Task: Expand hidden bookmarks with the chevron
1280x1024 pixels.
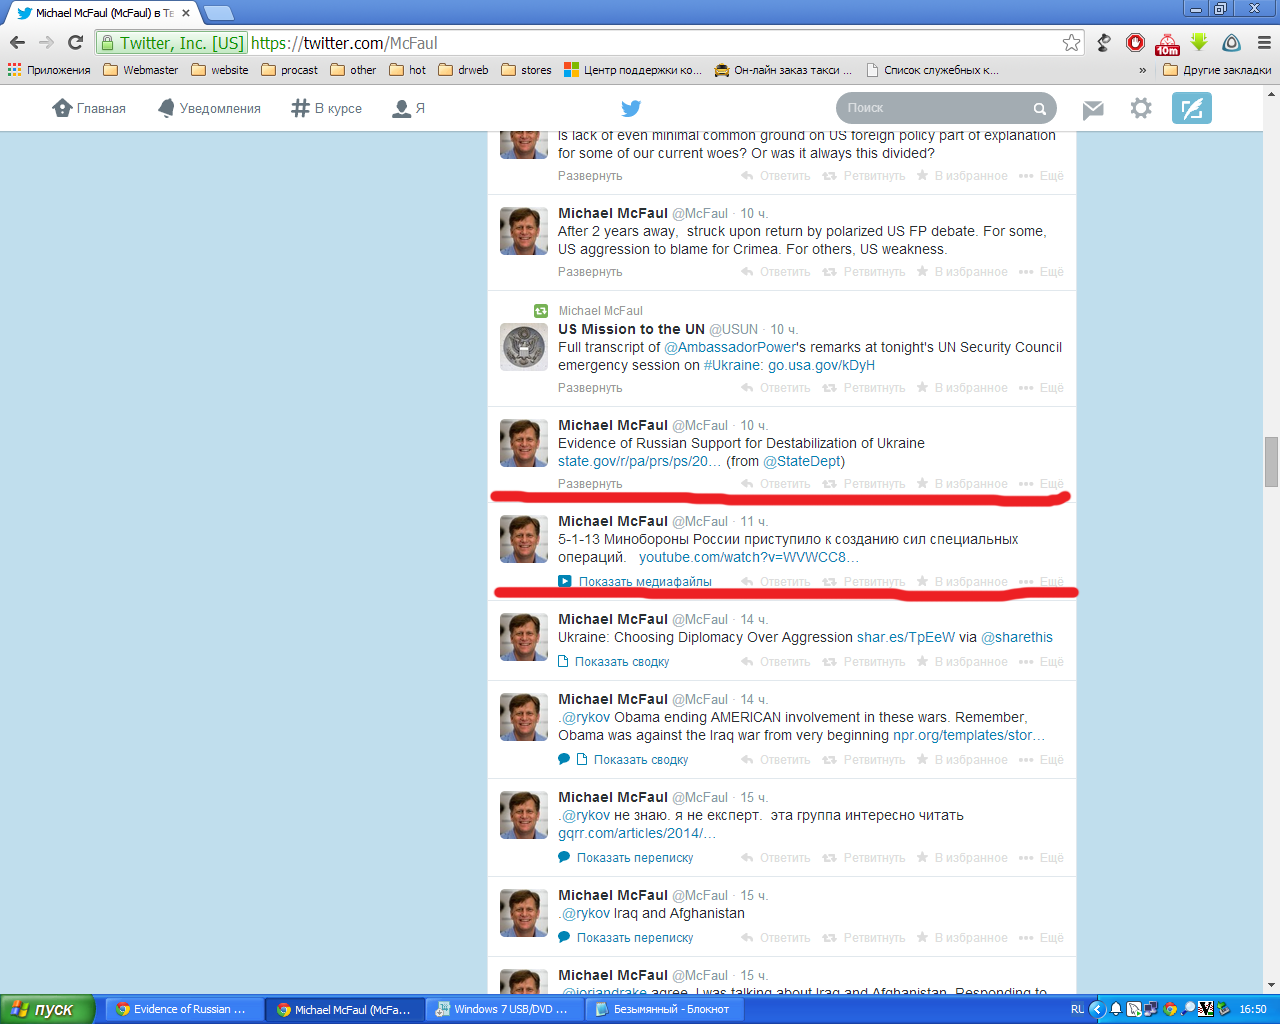Action: click(x=1143, y=70)
